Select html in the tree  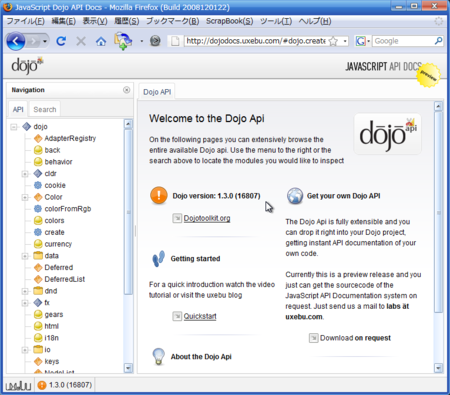(x=51, y=326)
